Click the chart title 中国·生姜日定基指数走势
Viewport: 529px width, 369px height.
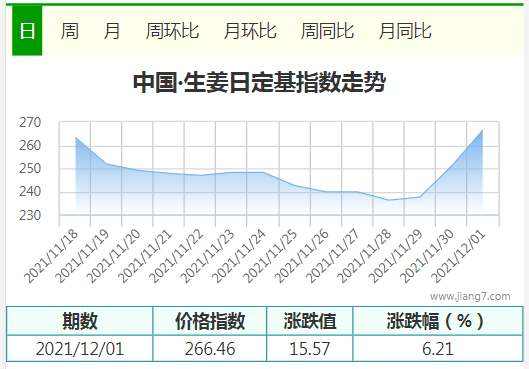(259, 82)
